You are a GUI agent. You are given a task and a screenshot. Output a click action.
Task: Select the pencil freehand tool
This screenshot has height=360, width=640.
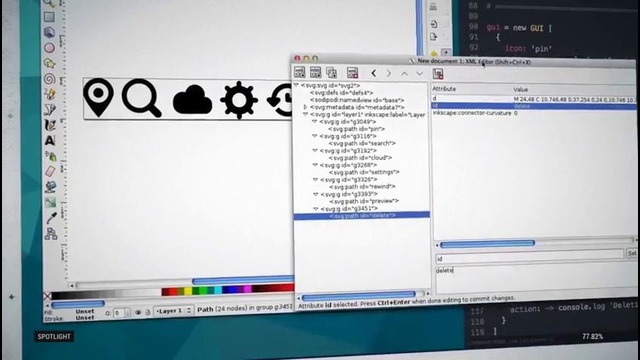50,94
